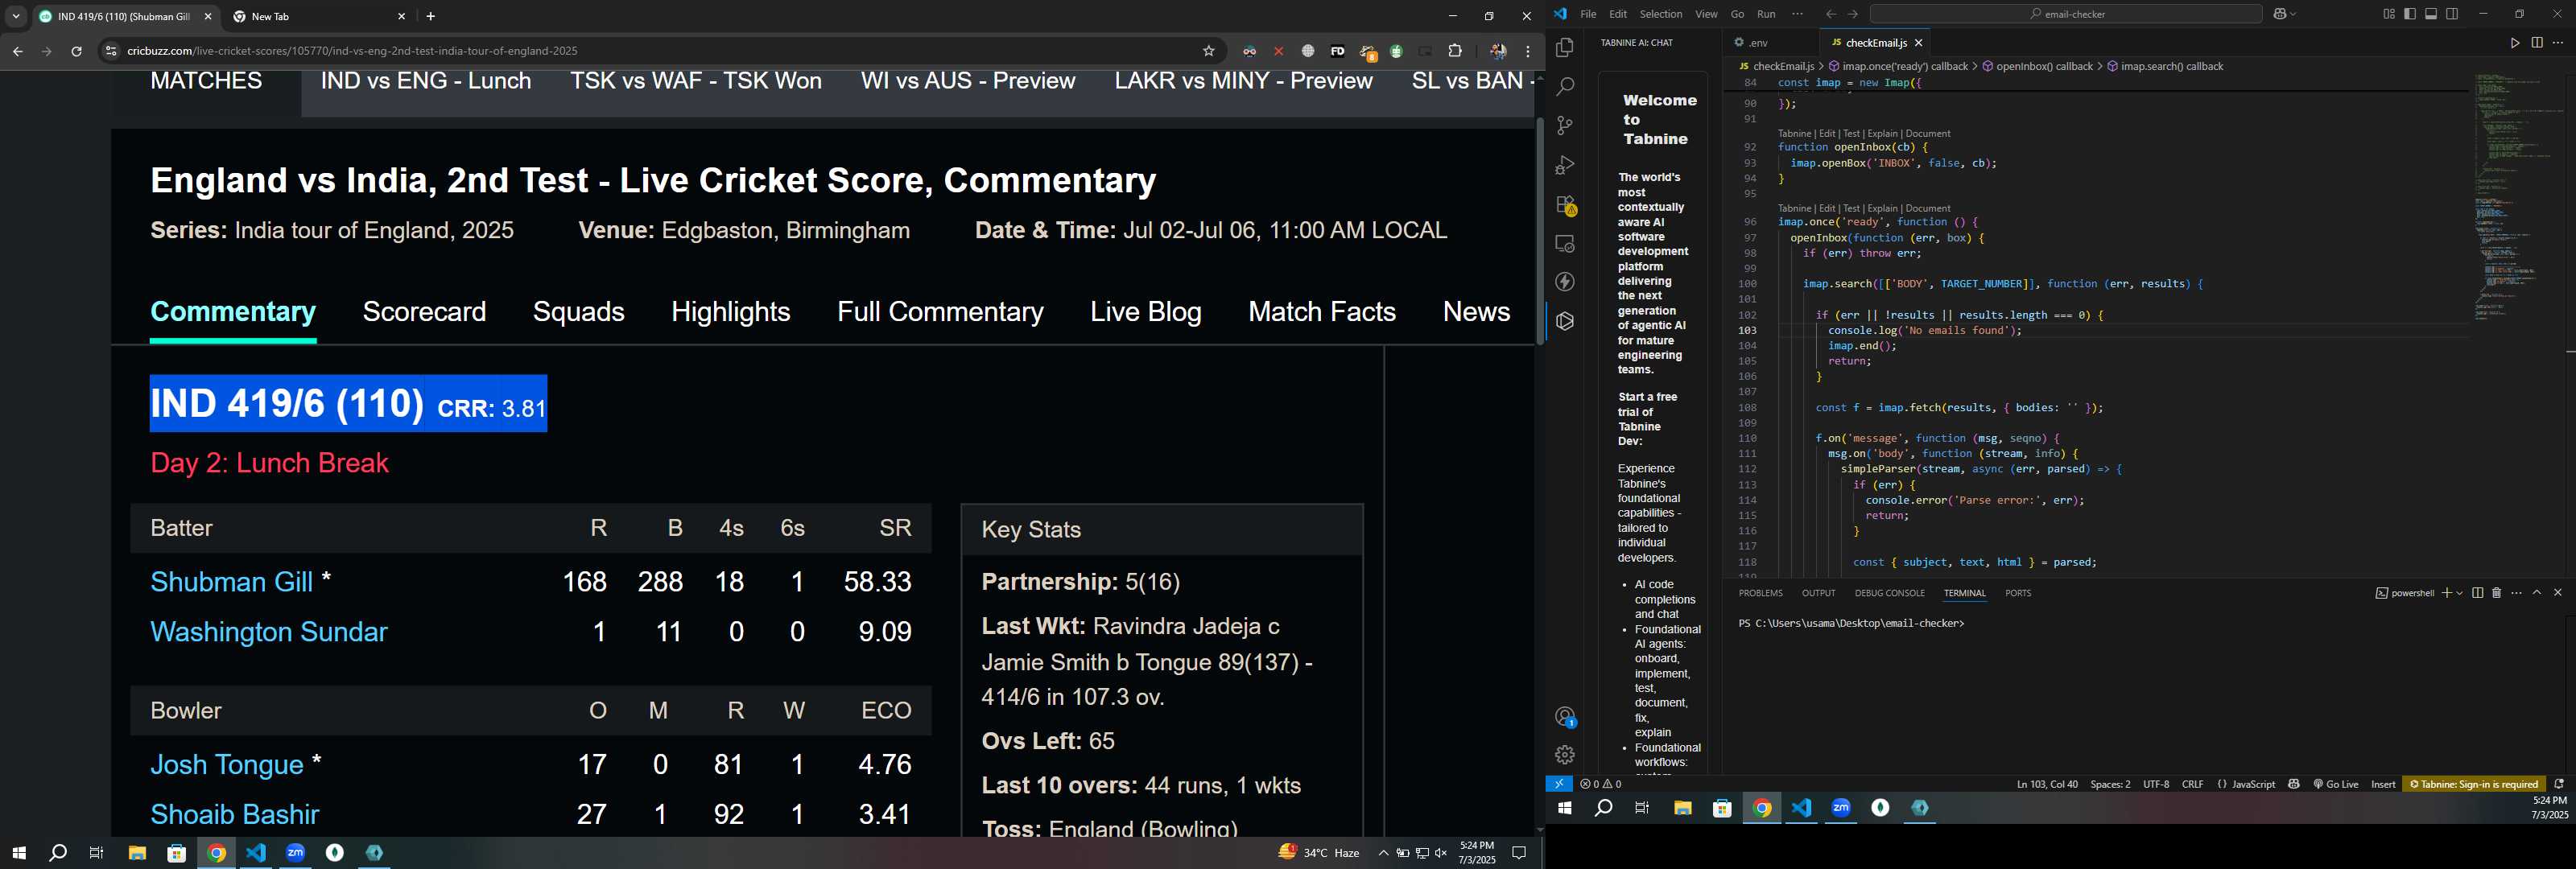Toggle the bottom Panel in VS Code layout controls

tap(2431, 14)
